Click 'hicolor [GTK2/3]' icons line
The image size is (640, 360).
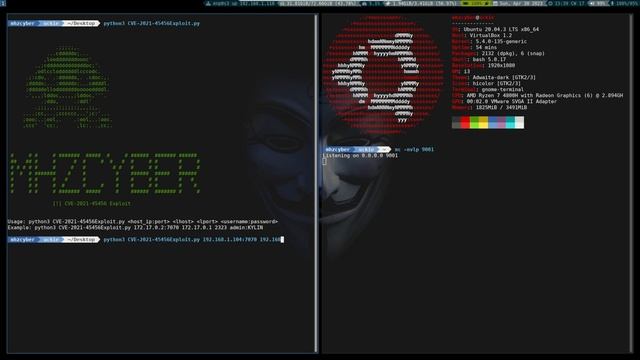(x=486, y=83)
